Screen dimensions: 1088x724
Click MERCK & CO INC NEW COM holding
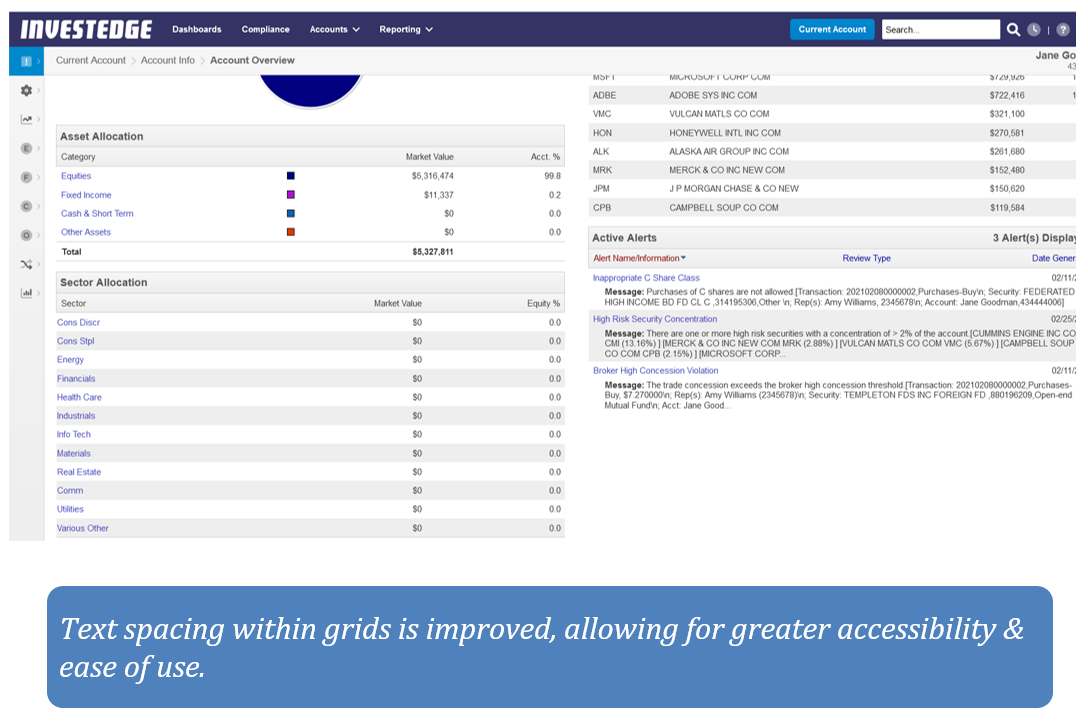(726, 170)
